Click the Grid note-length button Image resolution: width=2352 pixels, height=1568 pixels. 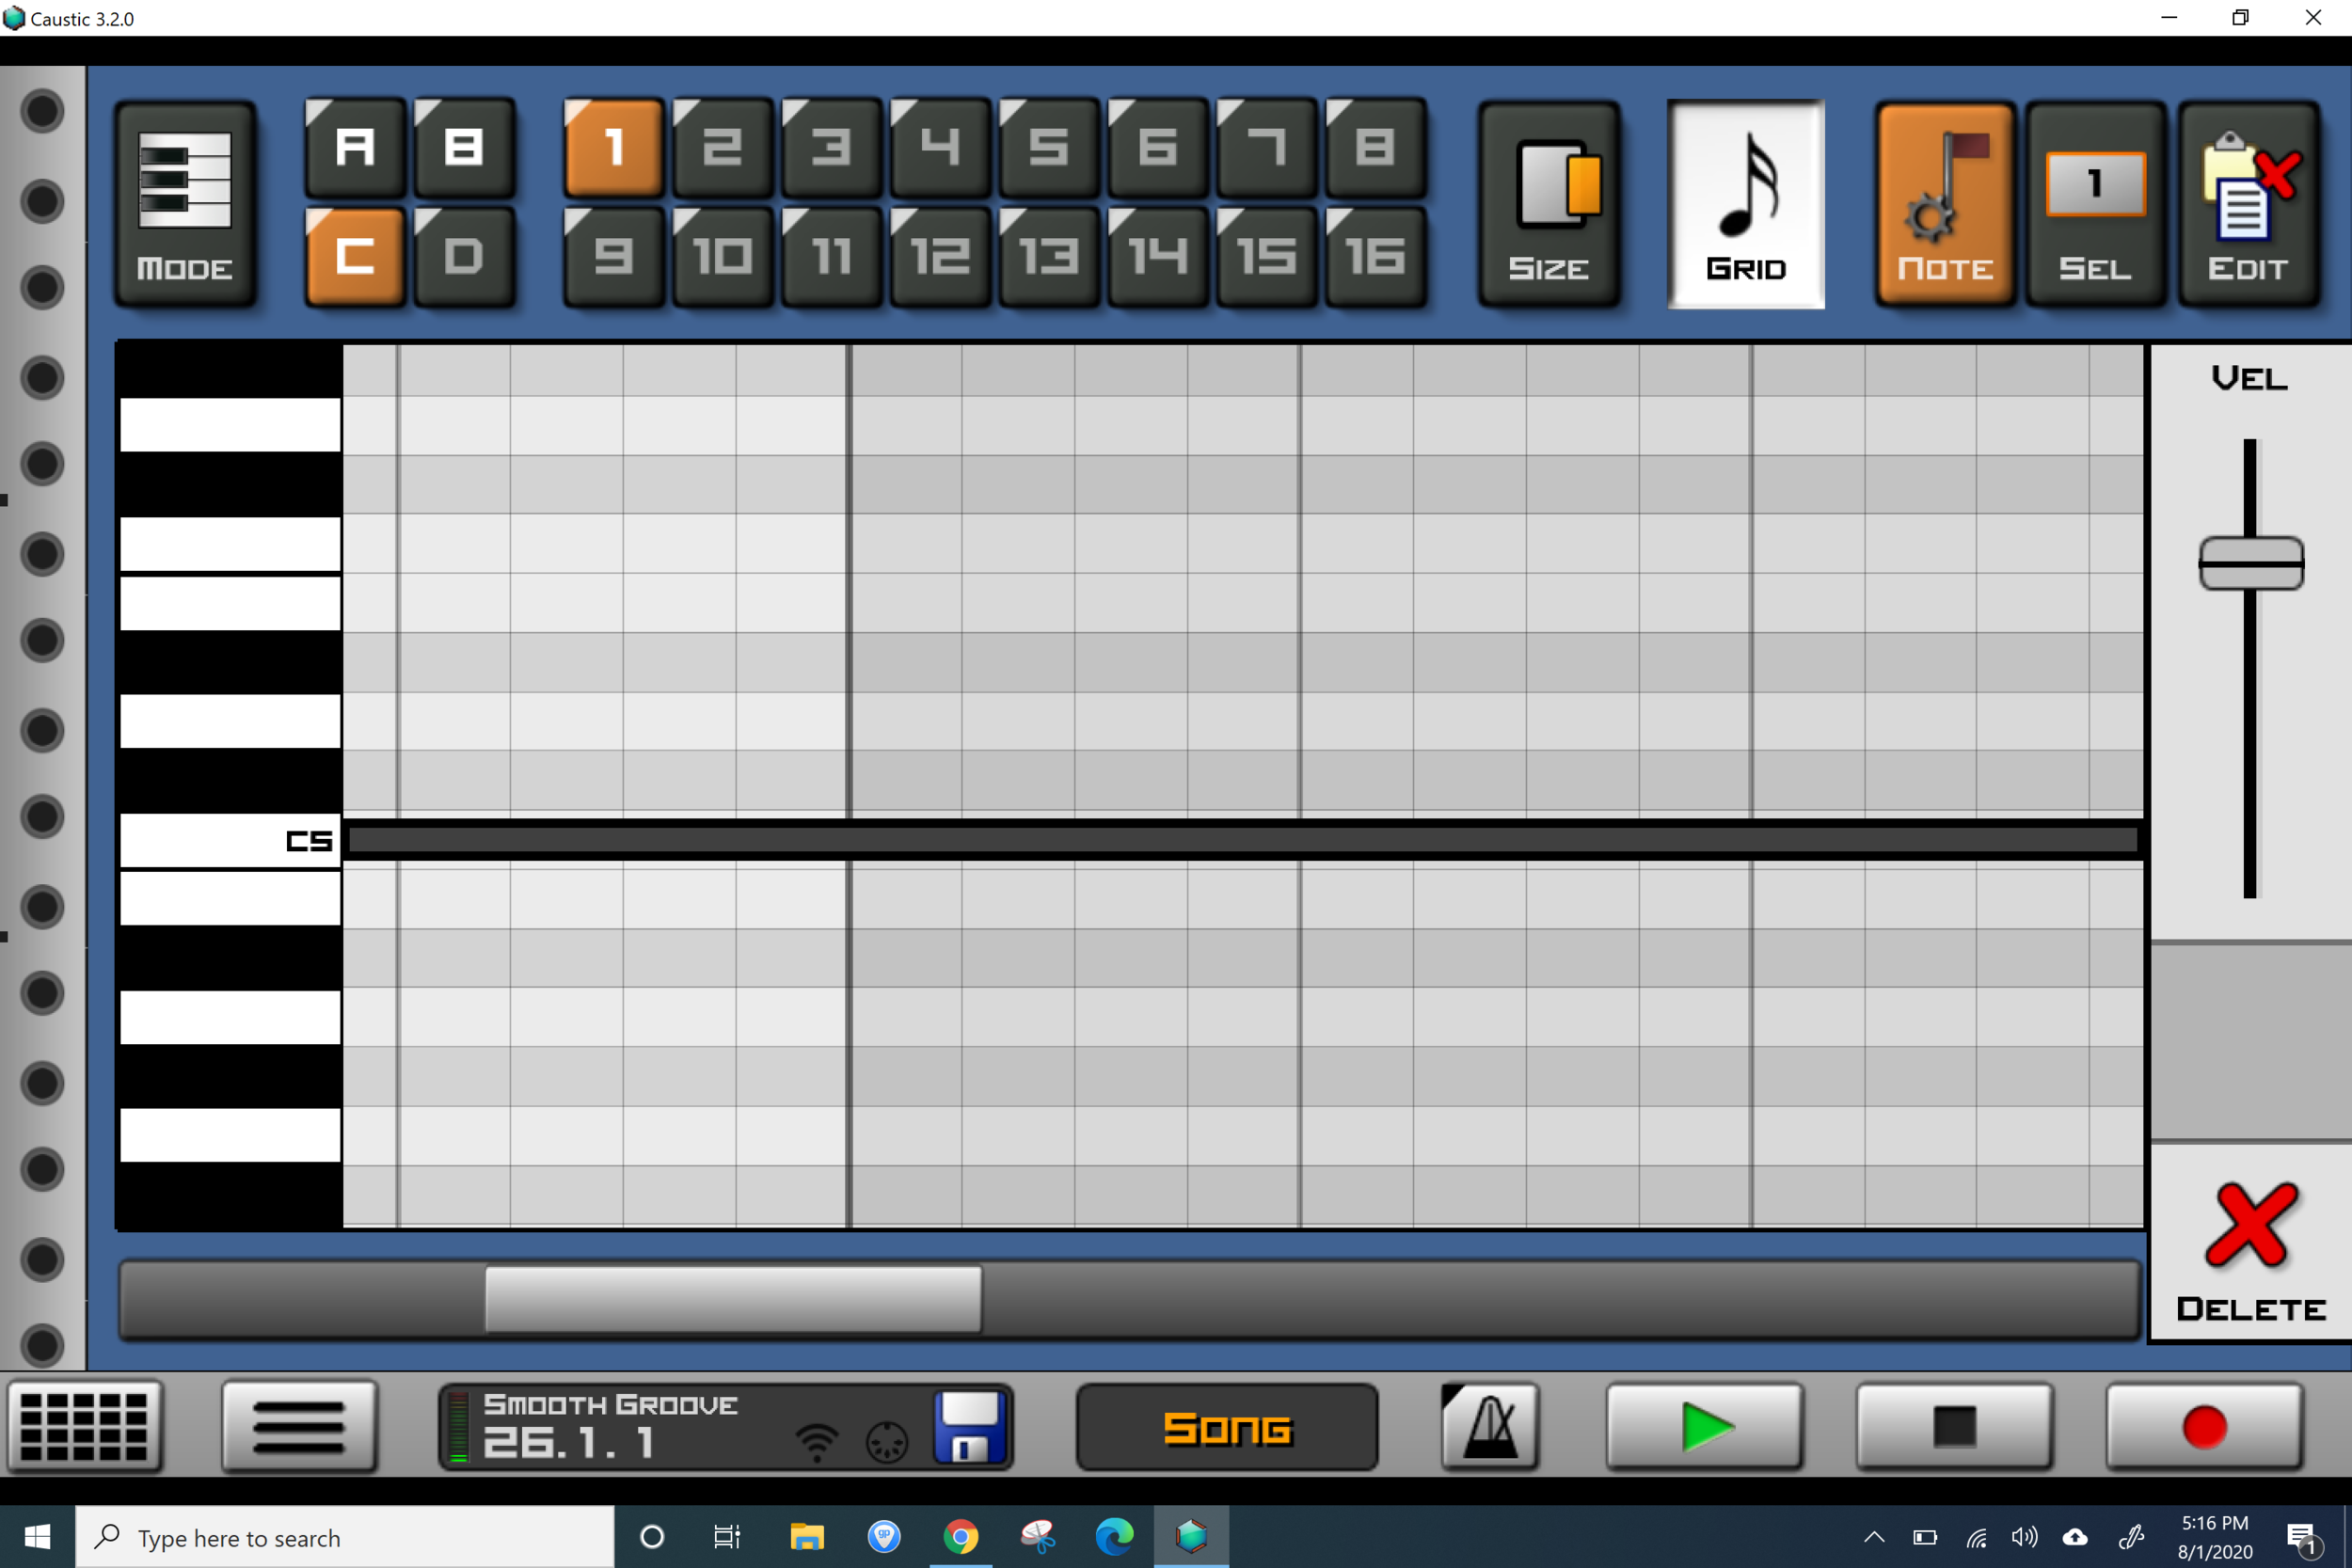(1745, 203)
